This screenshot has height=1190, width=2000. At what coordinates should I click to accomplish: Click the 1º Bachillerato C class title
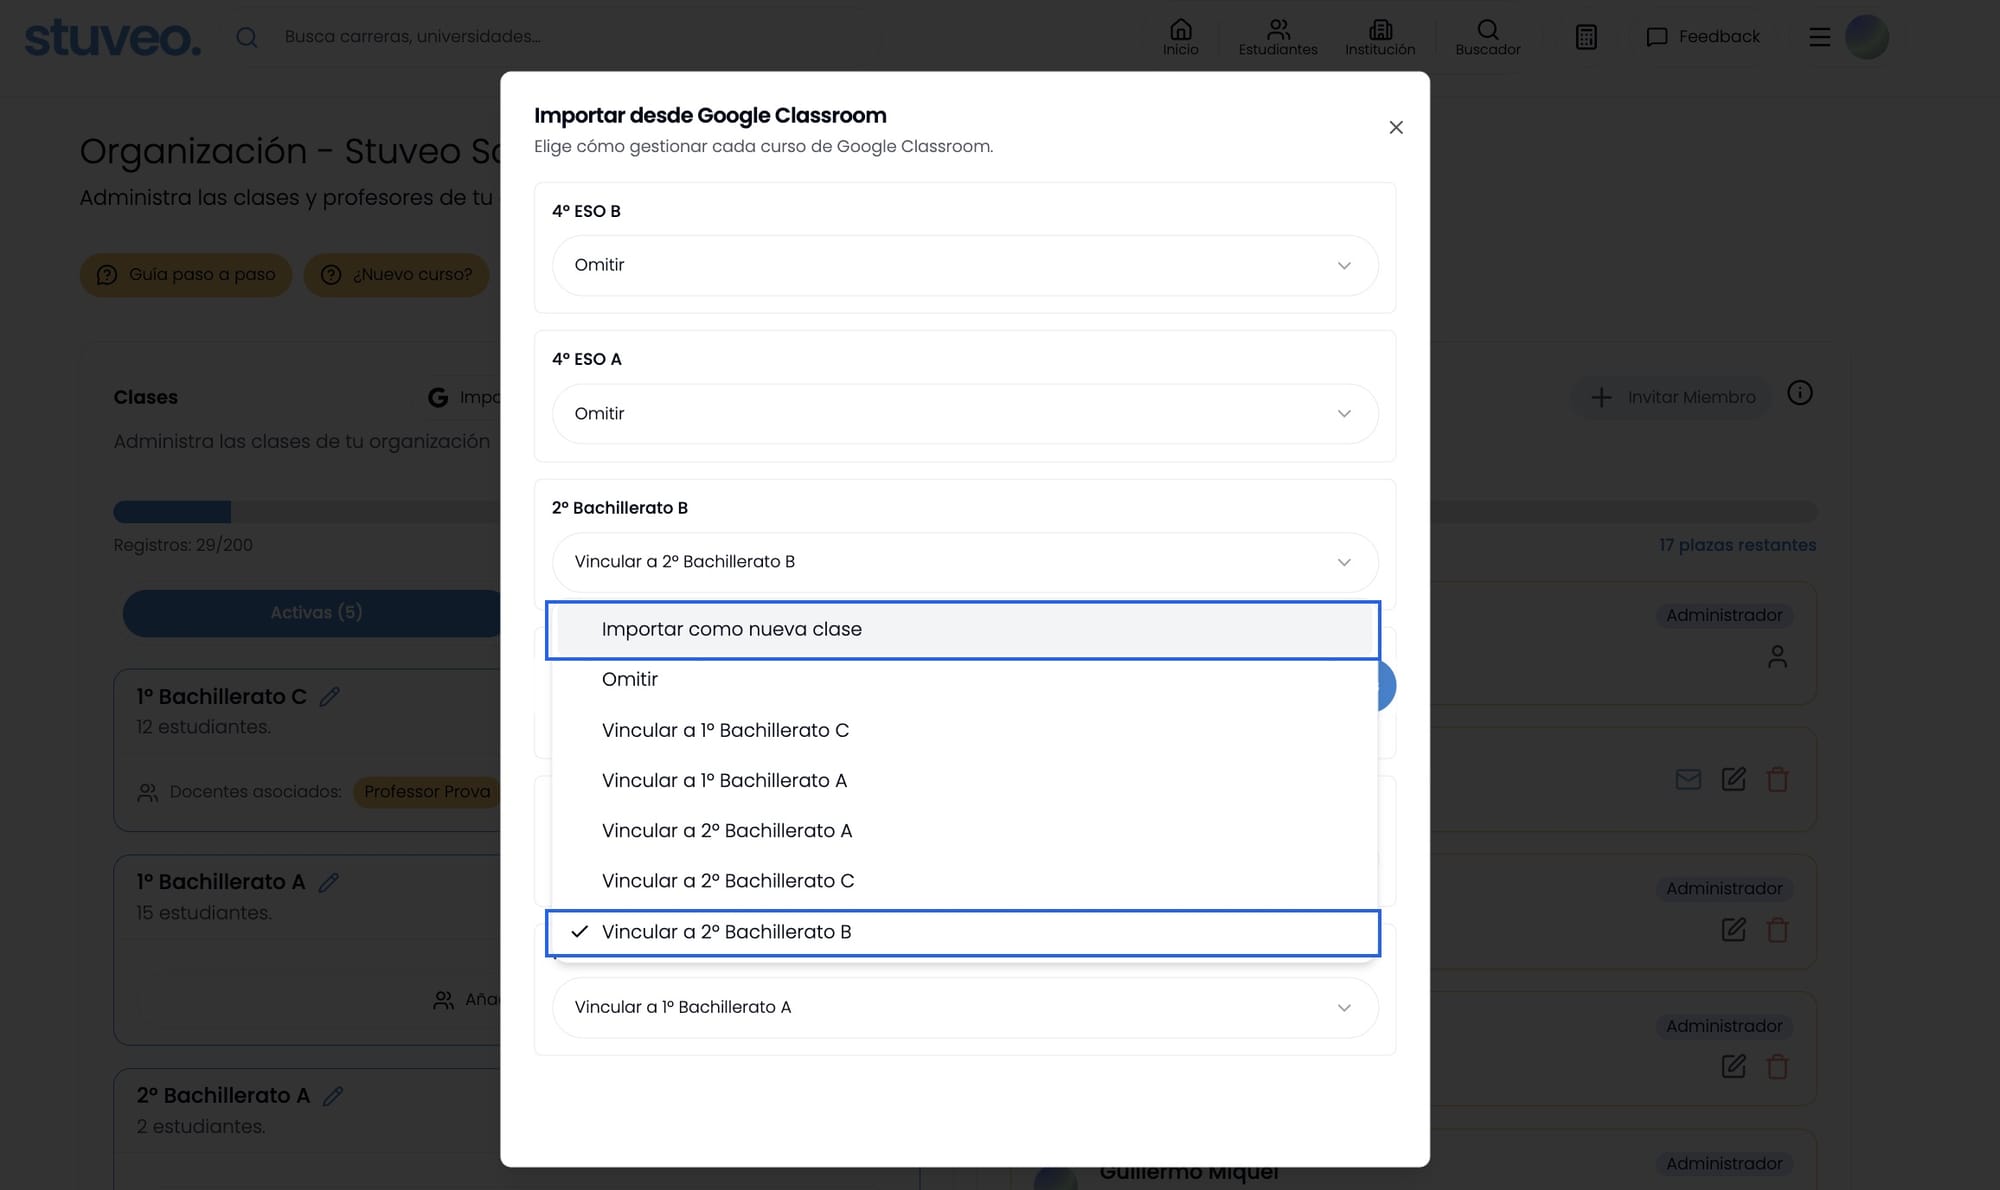click(x=222, y=697)
